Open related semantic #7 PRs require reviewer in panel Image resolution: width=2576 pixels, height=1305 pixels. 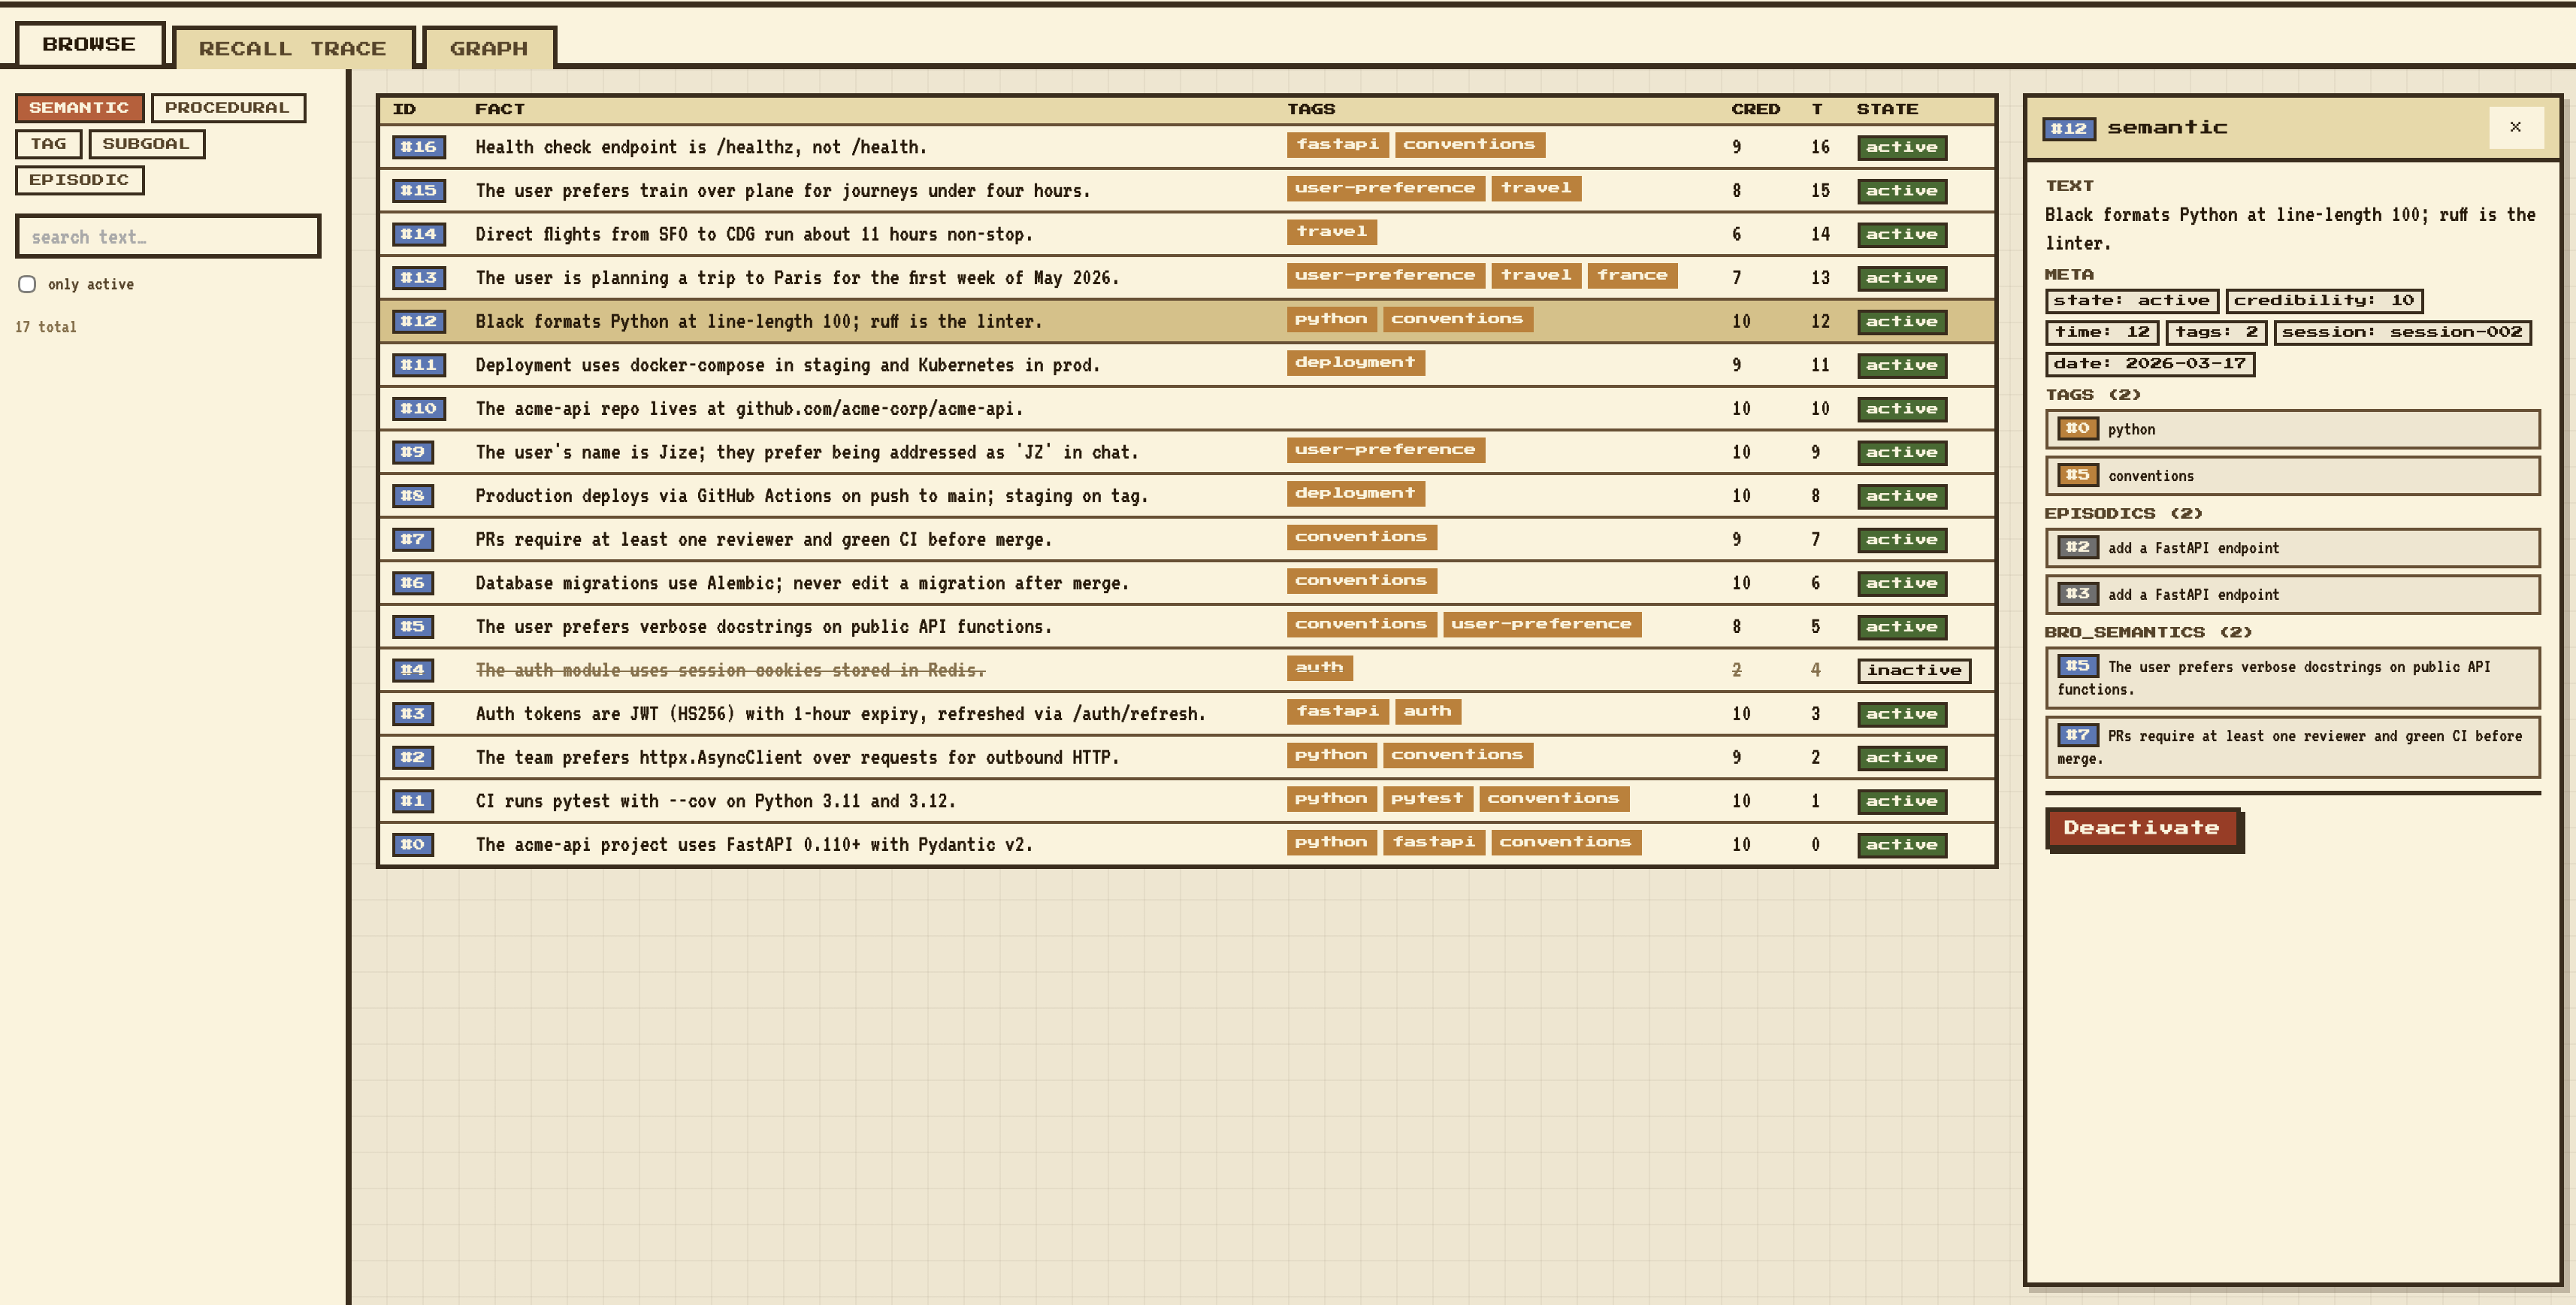point(2292,746)
